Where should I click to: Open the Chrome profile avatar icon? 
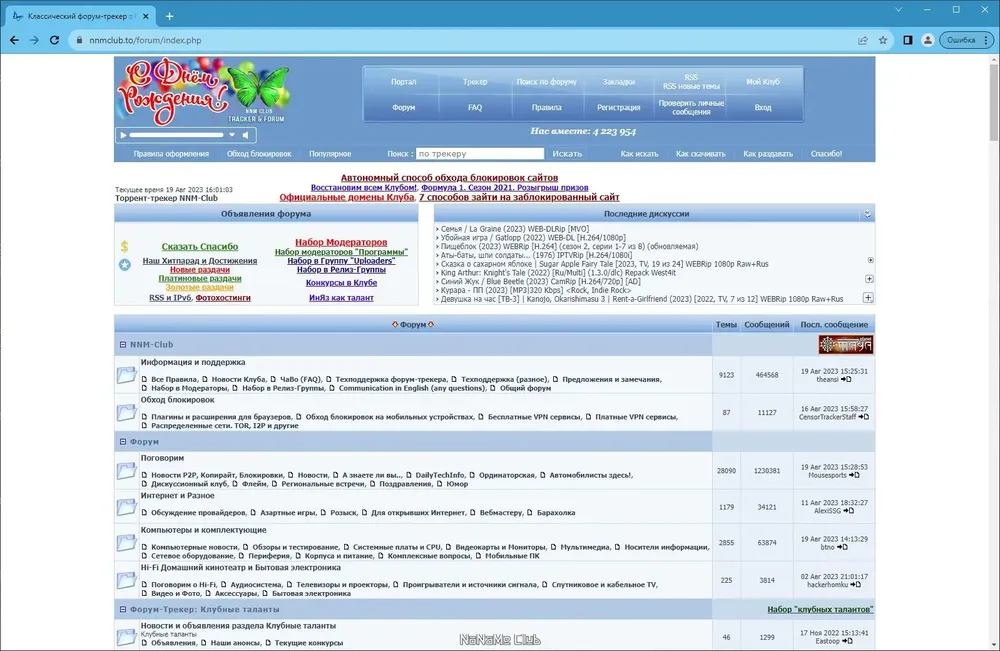[x=927, y=40]
